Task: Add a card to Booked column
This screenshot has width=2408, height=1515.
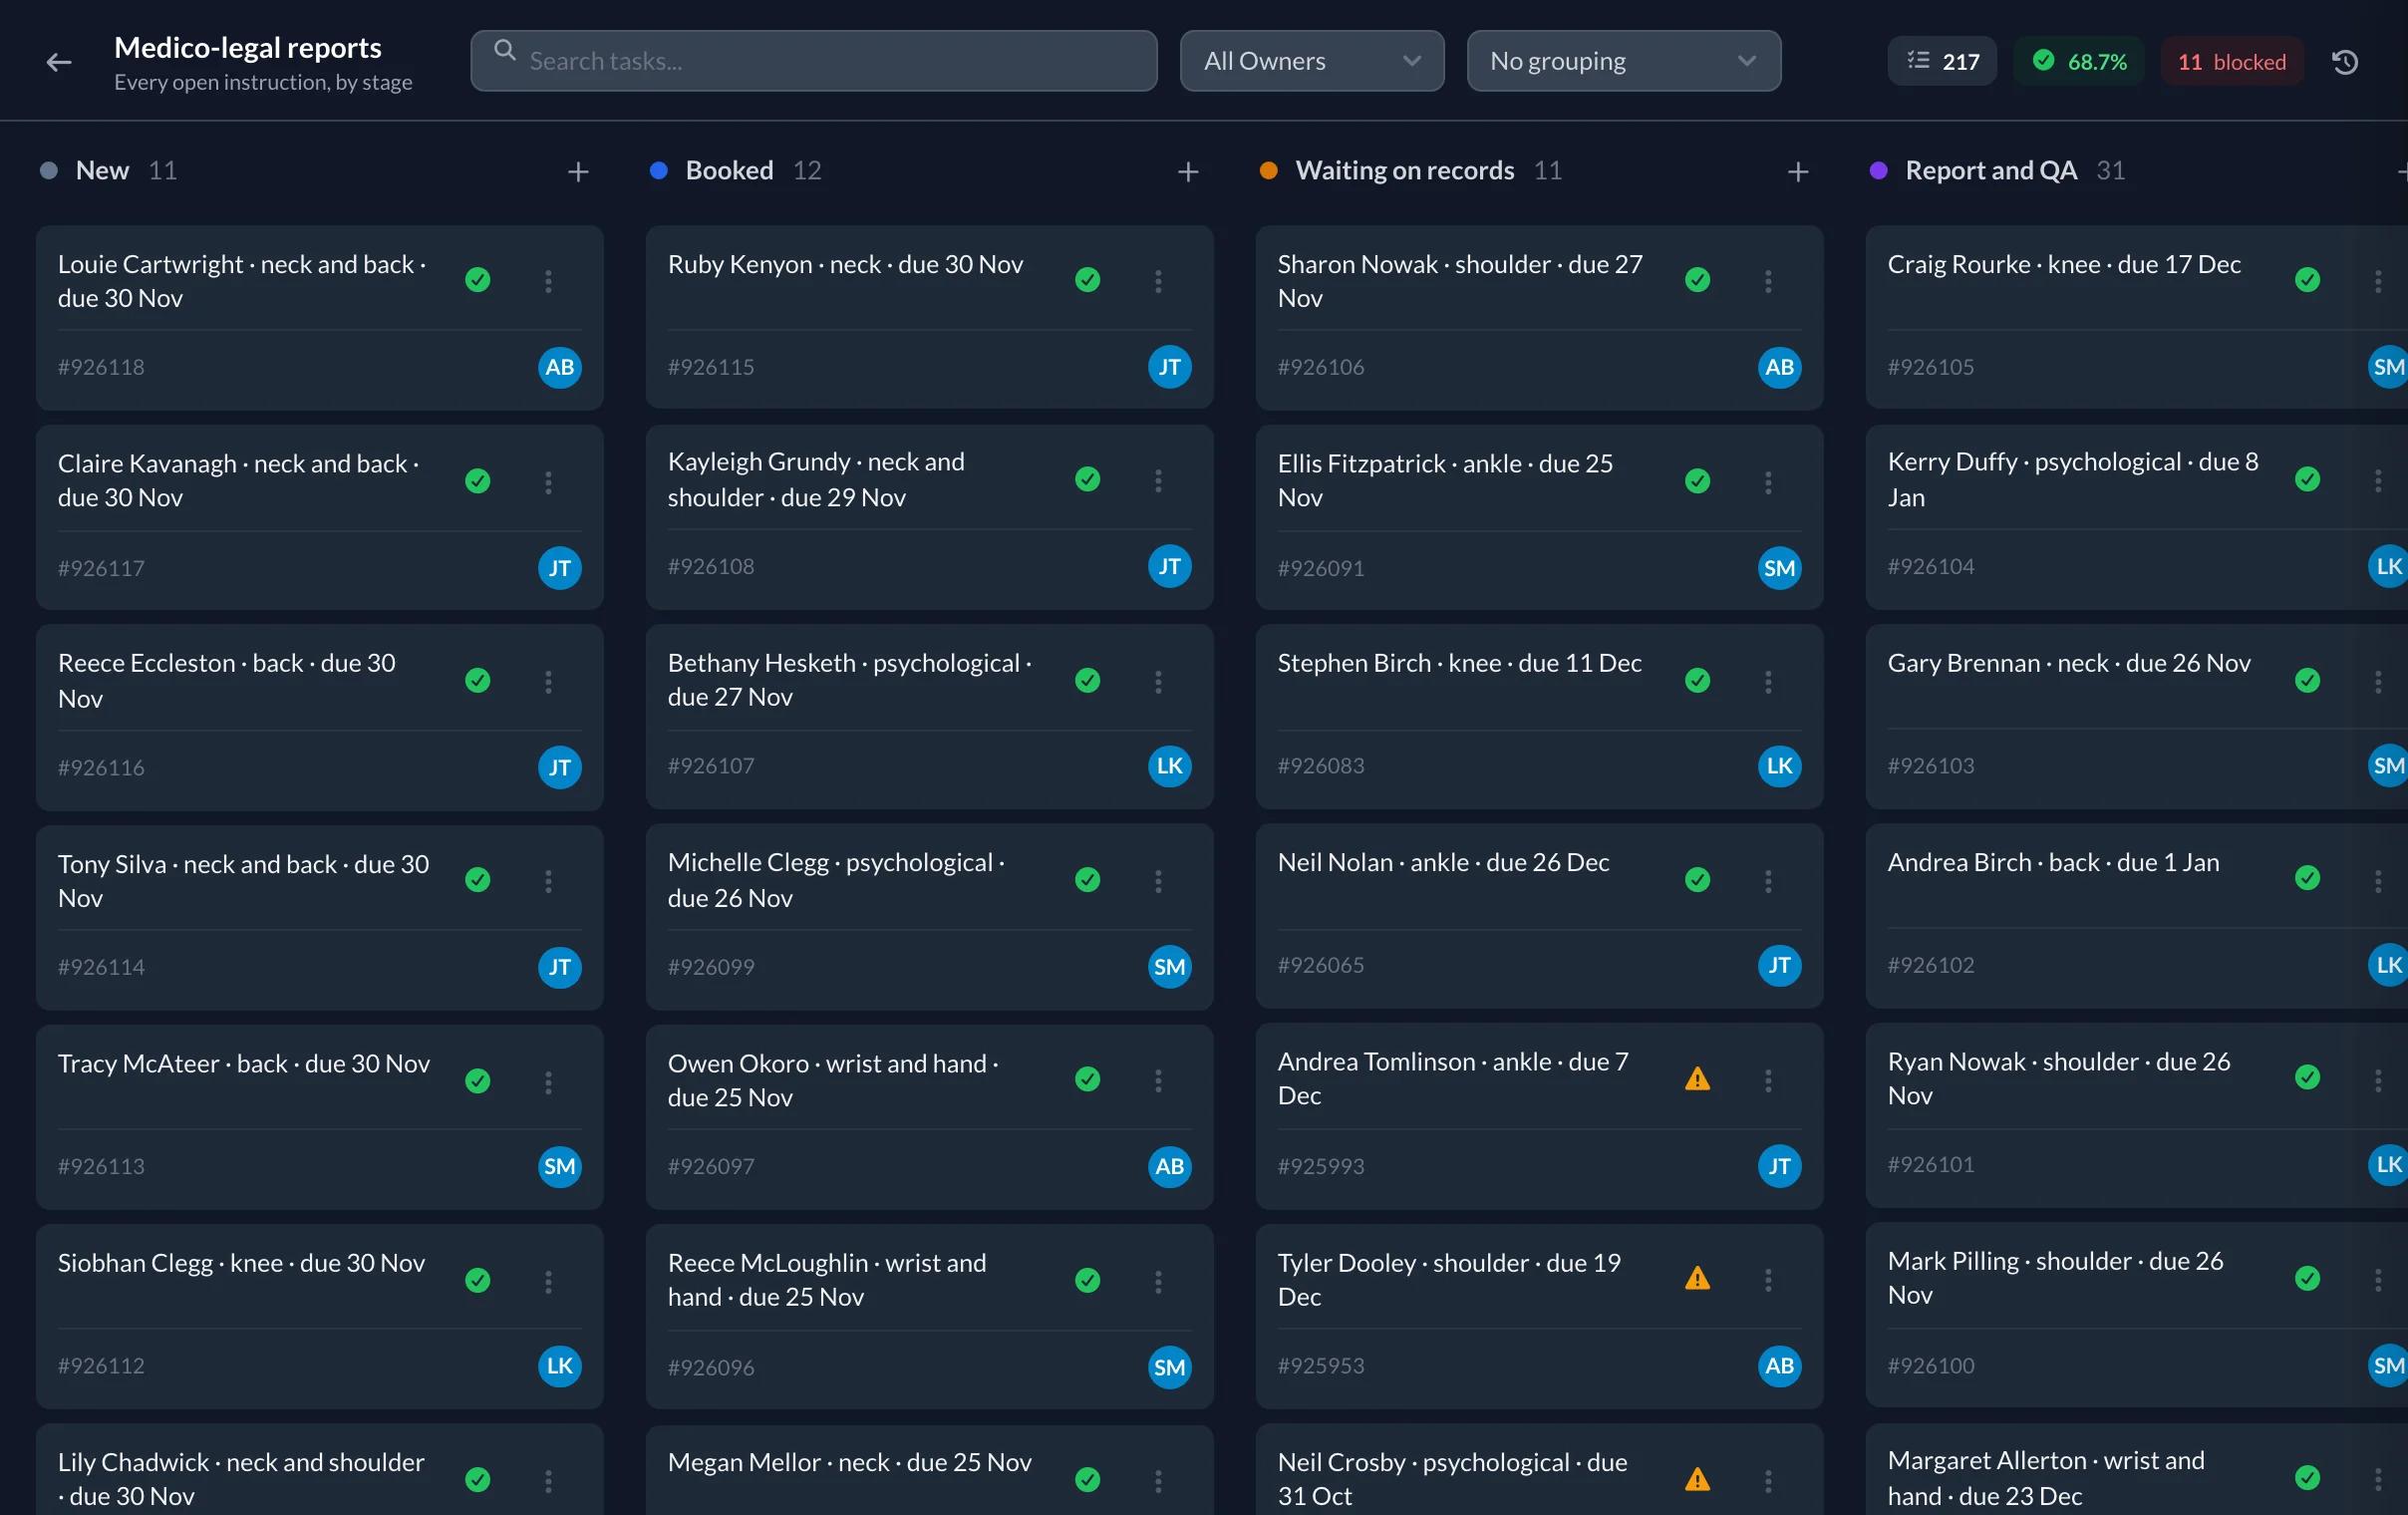Action: pyautogui.click(x=1188, y=172)
